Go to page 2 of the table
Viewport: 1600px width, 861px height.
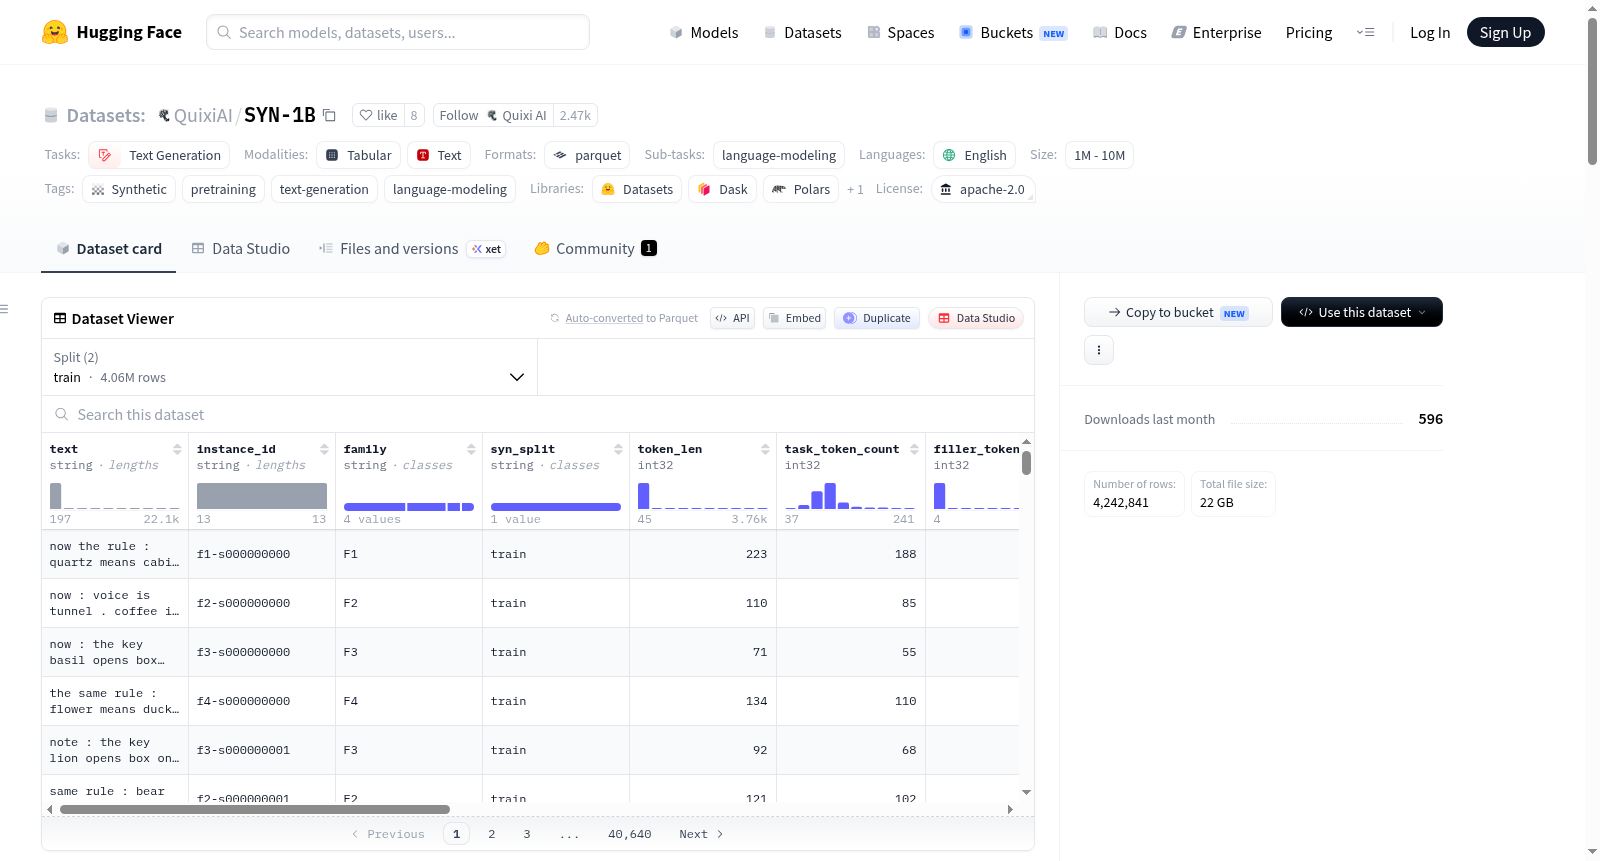click(x=492, y=834)
